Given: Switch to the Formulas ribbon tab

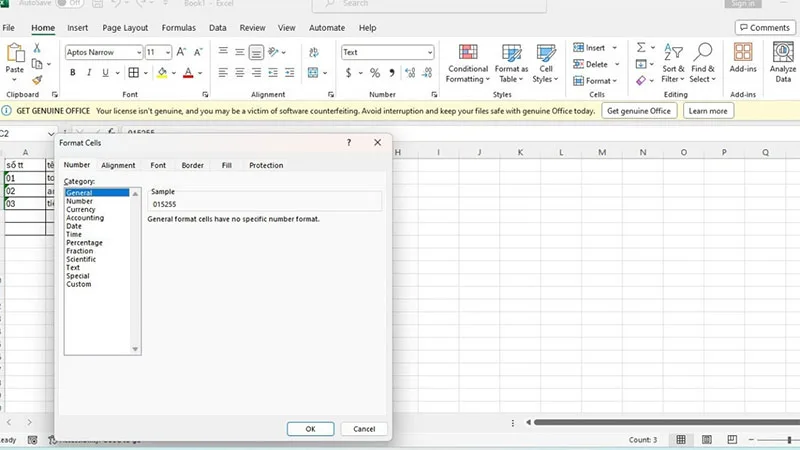Looking at the screenshot, I should (x=179, y=28).
